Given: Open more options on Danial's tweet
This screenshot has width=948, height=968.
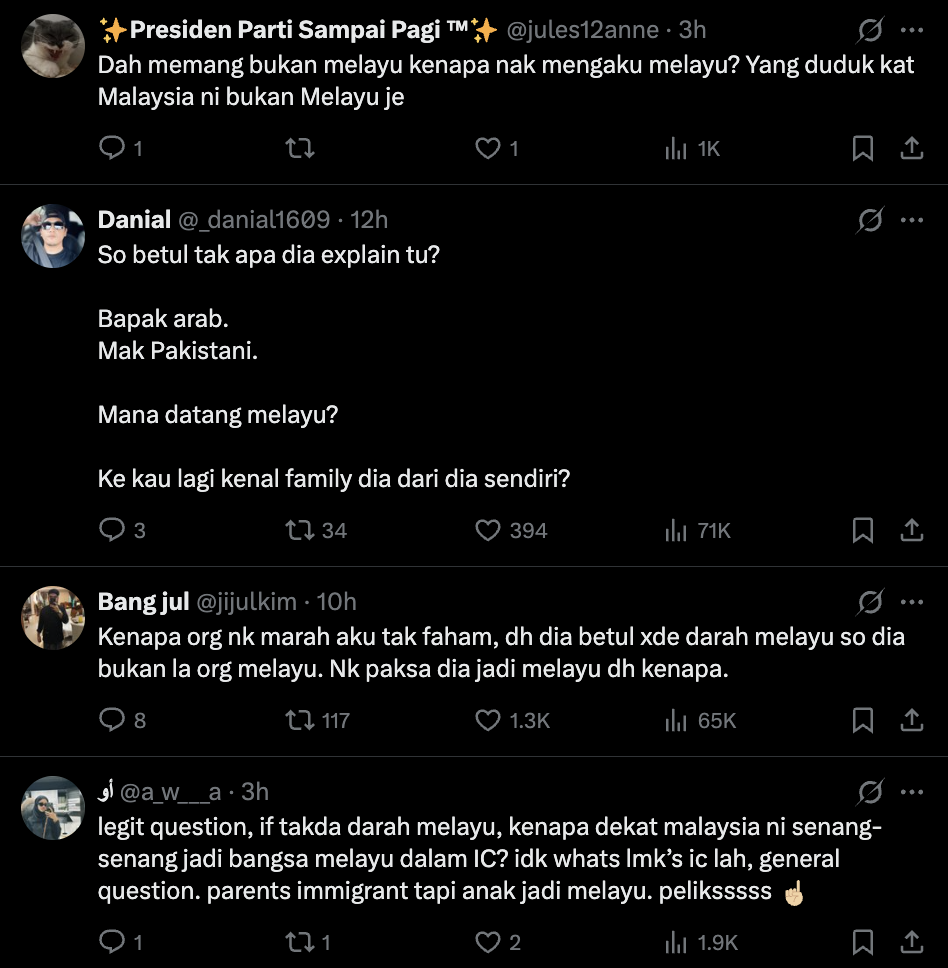Looking at the screenshot, I should [x=912, y=221].
